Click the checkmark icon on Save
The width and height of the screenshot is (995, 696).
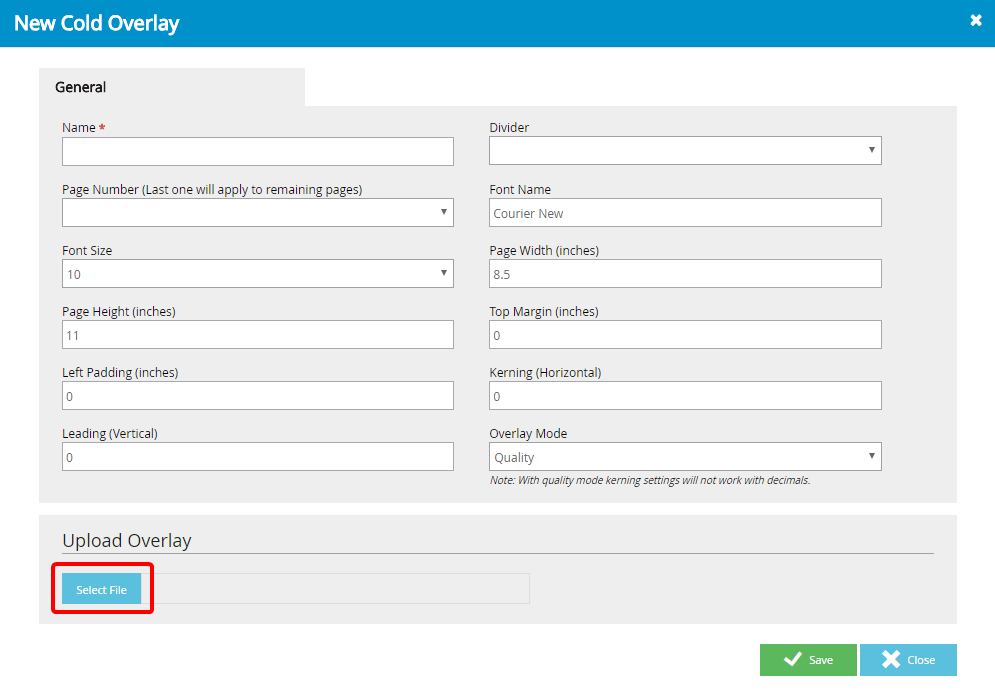pos(792,660)
